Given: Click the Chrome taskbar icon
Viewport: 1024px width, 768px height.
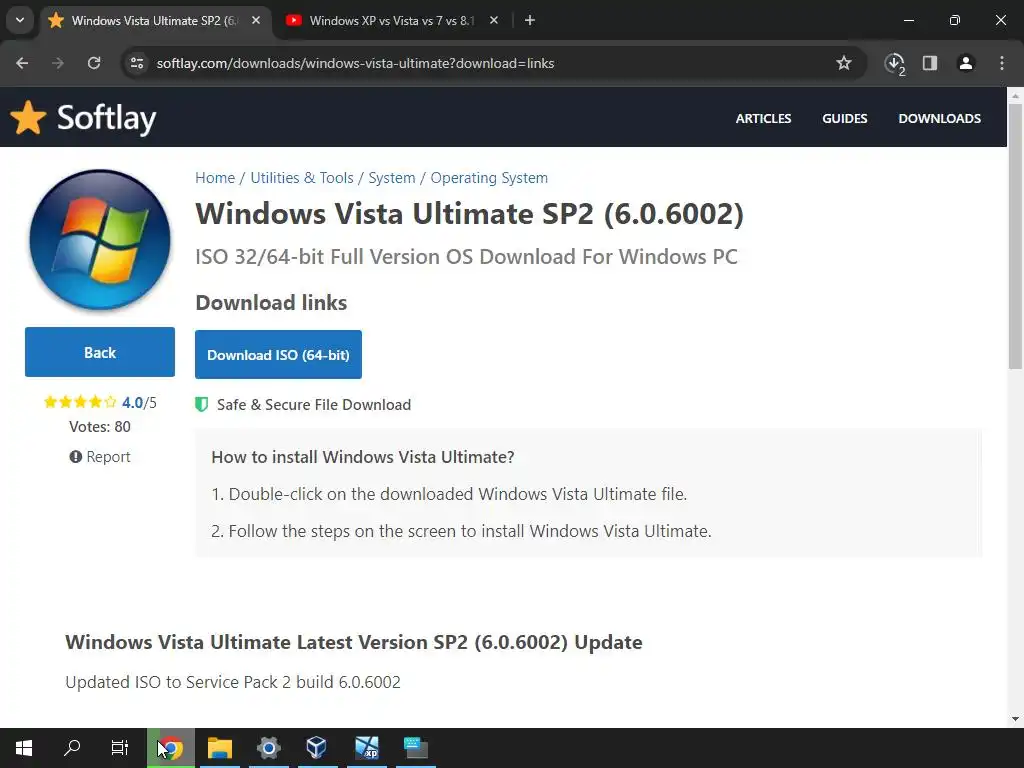Looking at the screenshot, I should click(171, 748).
